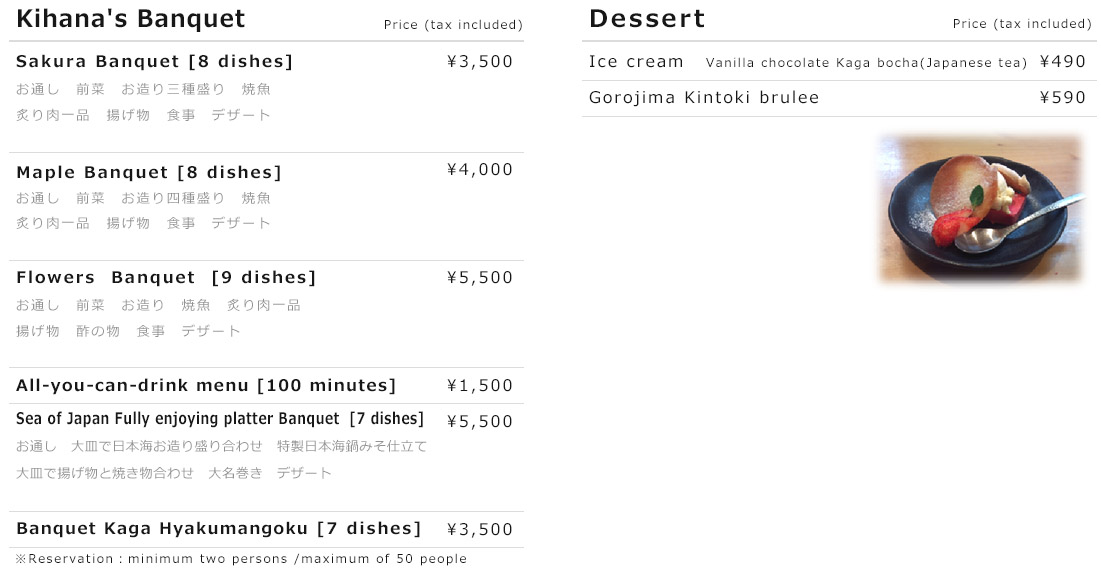
Task: Select the Flowers Banquet [9 dishes] title
Action: (x=166, y=278)
